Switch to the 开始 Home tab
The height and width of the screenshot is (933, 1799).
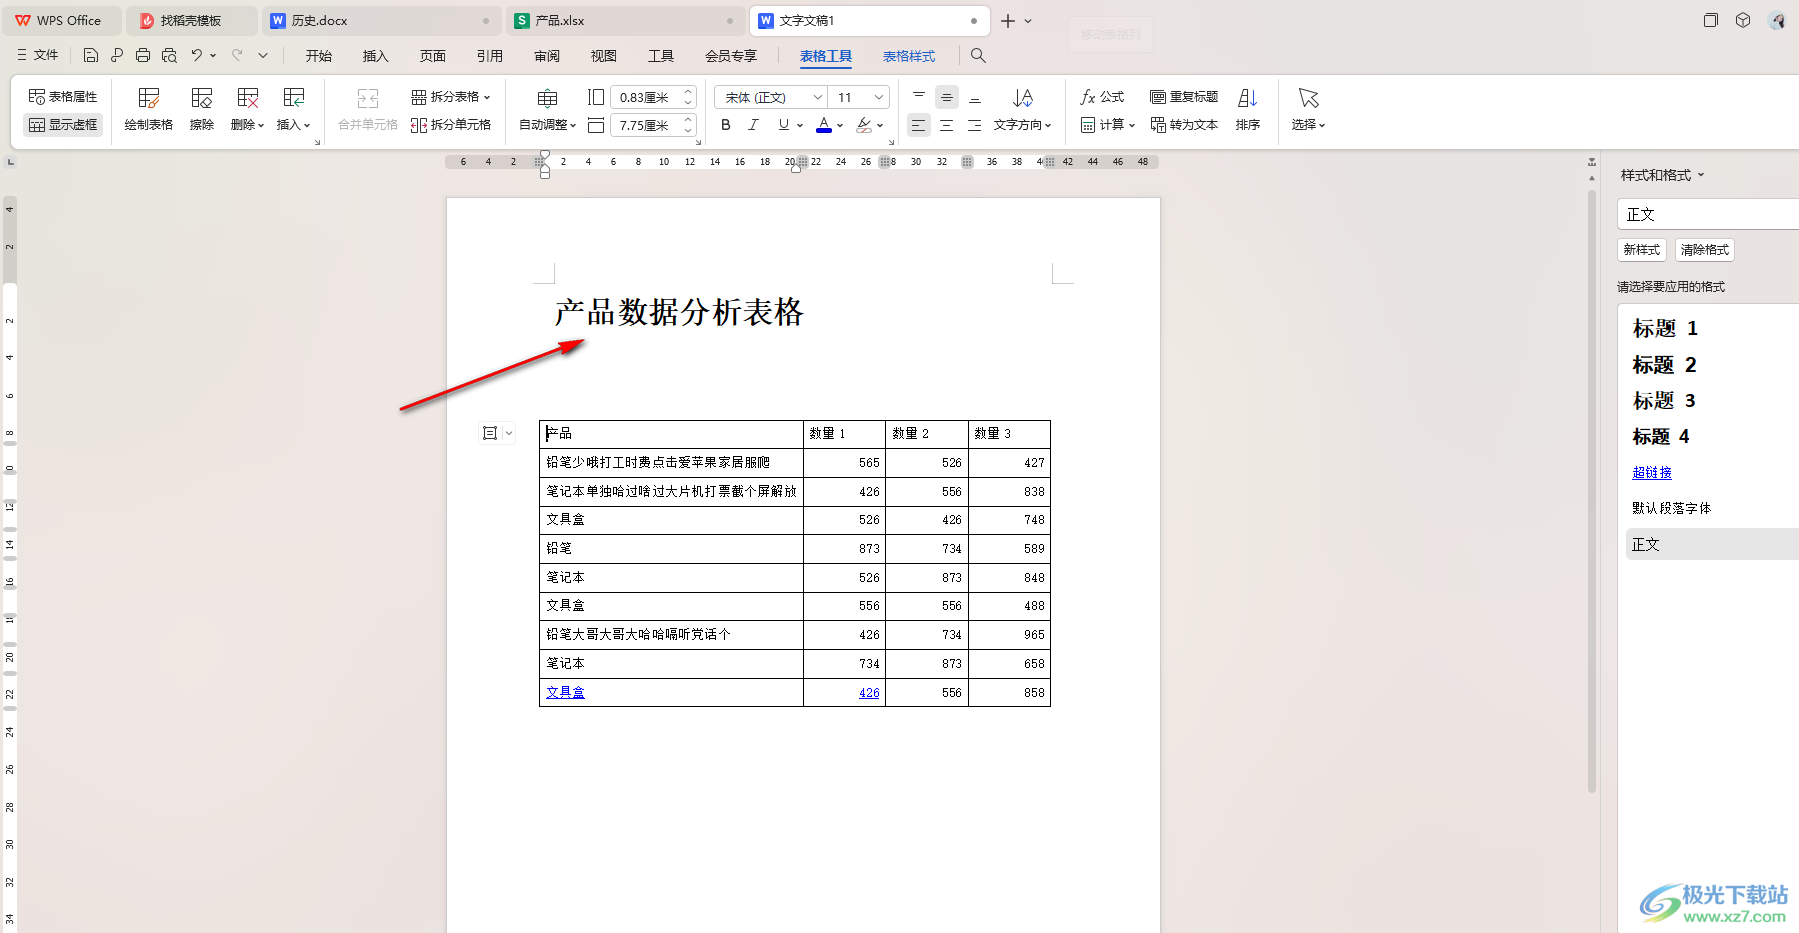(x=319, y=56)
